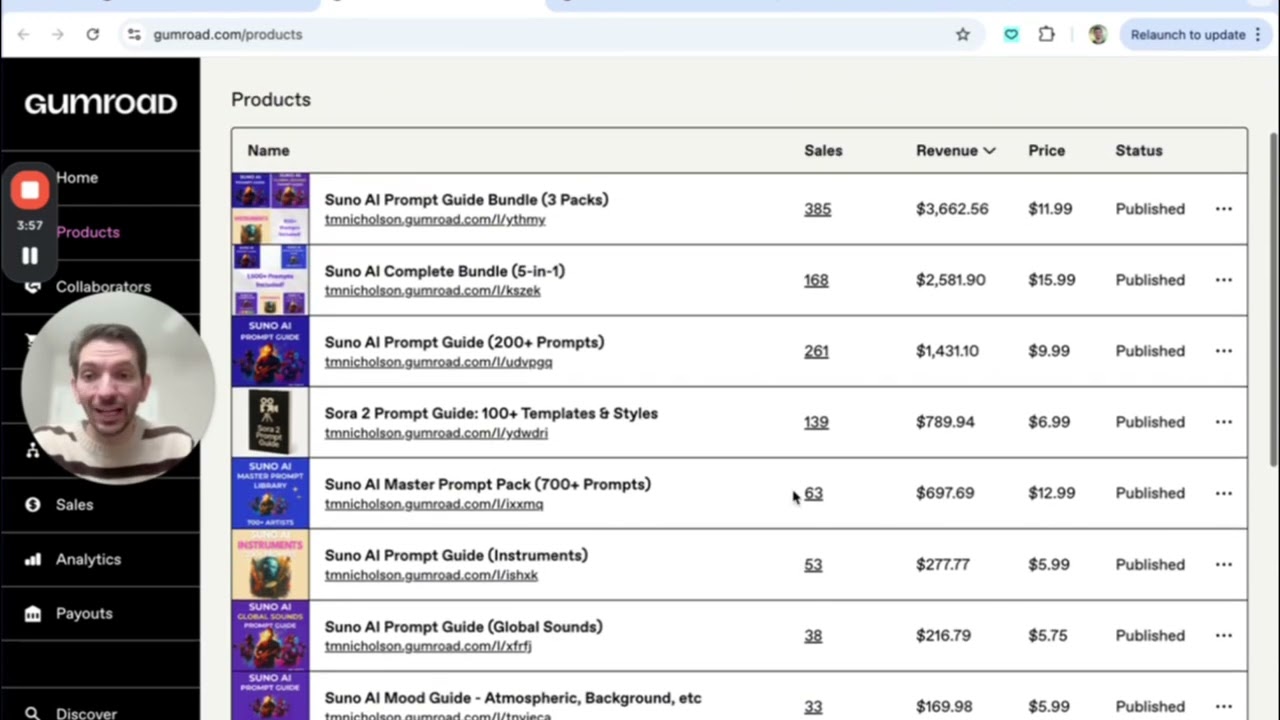1280x720 pixels.
Task: Open more options for Prompt Guide Bundle (3 Packs)
Action: point(1223,209)
